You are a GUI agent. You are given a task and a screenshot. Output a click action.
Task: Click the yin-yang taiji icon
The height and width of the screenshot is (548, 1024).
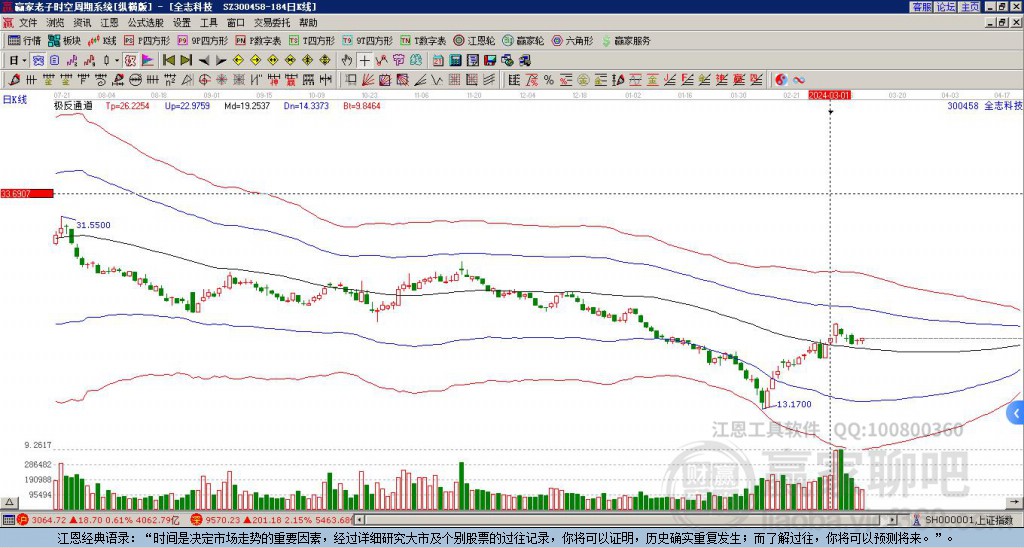click(781, 80)
